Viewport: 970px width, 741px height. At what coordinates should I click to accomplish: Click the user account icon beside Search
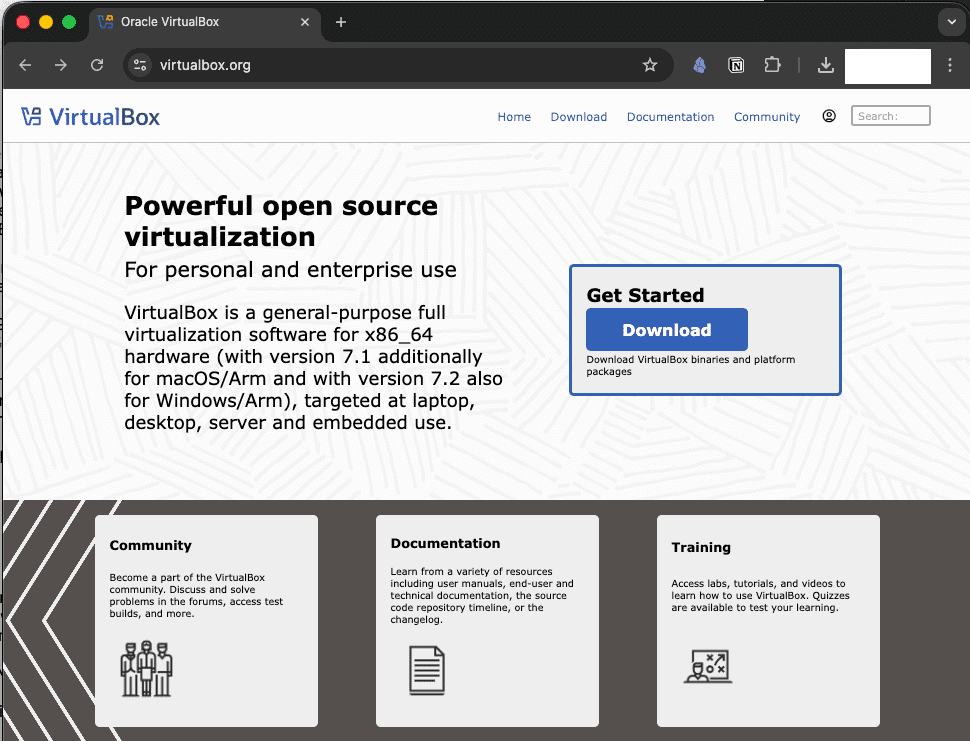click(x=829, y=116)
